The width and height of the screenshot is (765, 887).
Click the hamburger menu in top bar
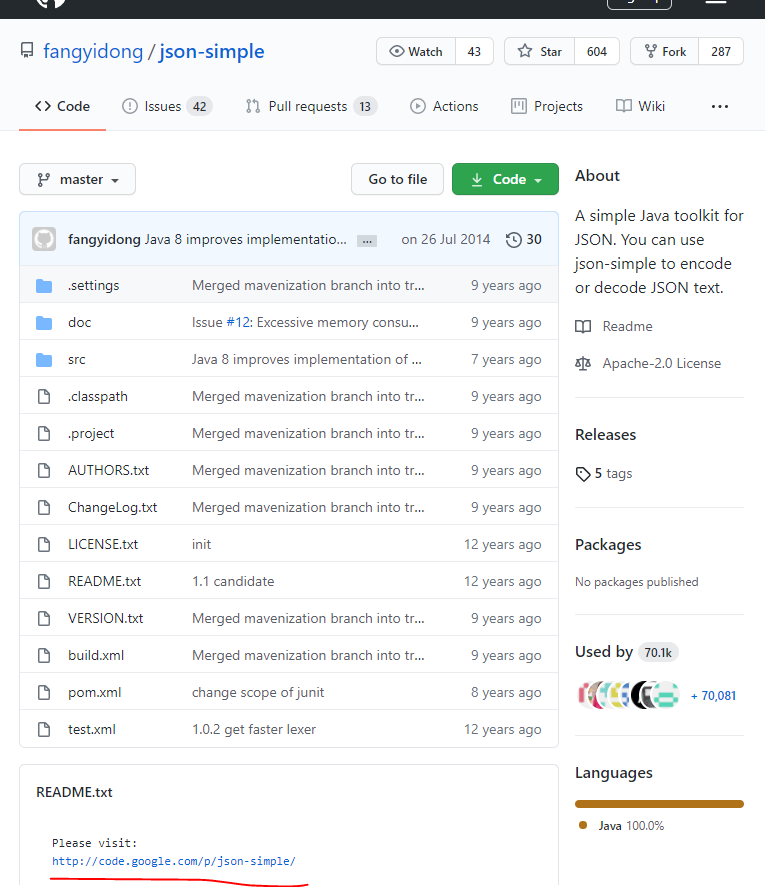(716, 2)
